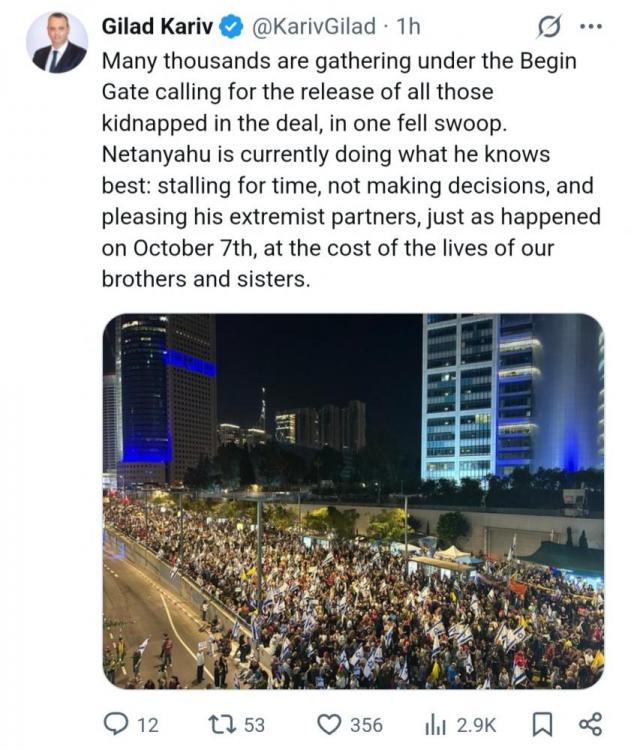Open the @KarivGilad handle link
Viewport: 631px width, 750px height.
pyautogui.click(x=314, y=26)
